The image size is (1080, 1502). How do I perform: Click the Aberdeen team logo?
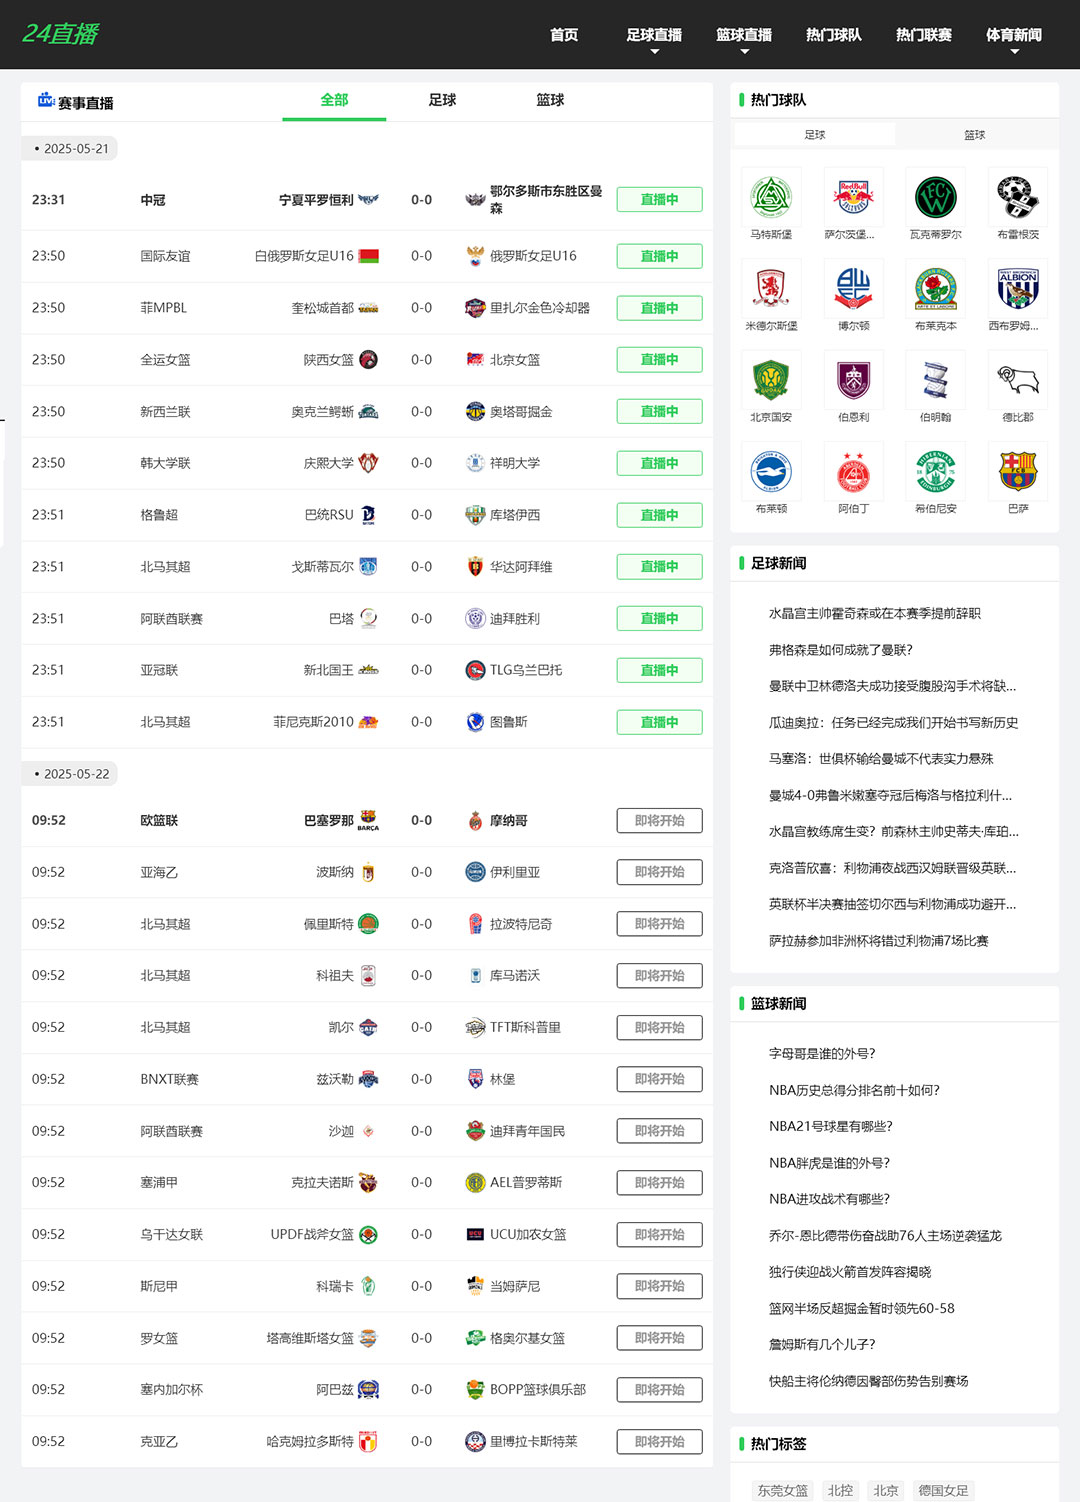853,472
